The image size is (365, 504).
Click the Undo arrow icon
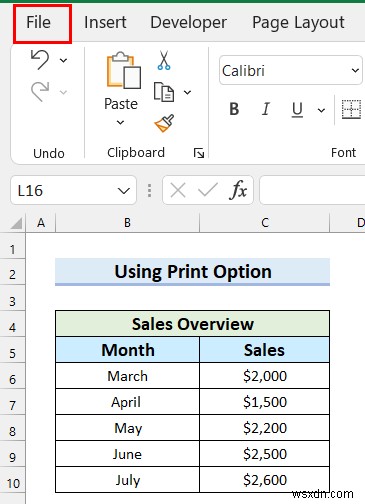[40, 60]
